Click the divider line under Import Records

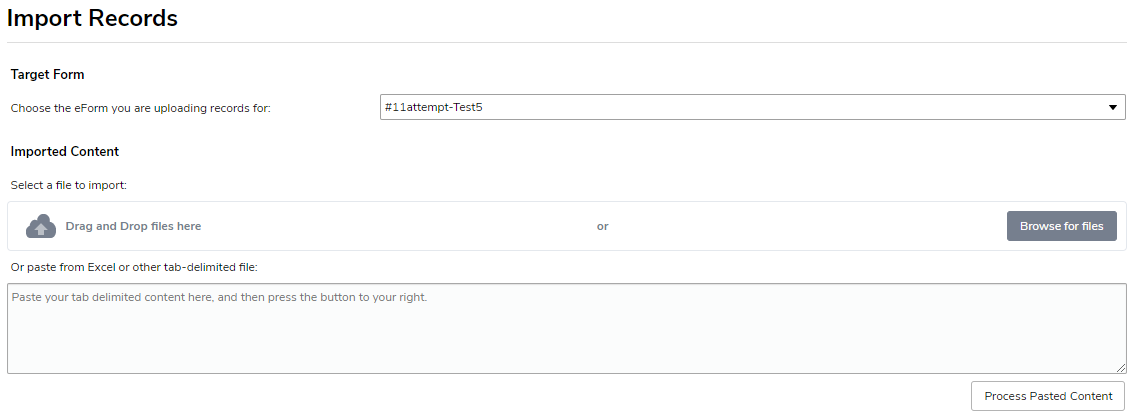coord(567,43)
